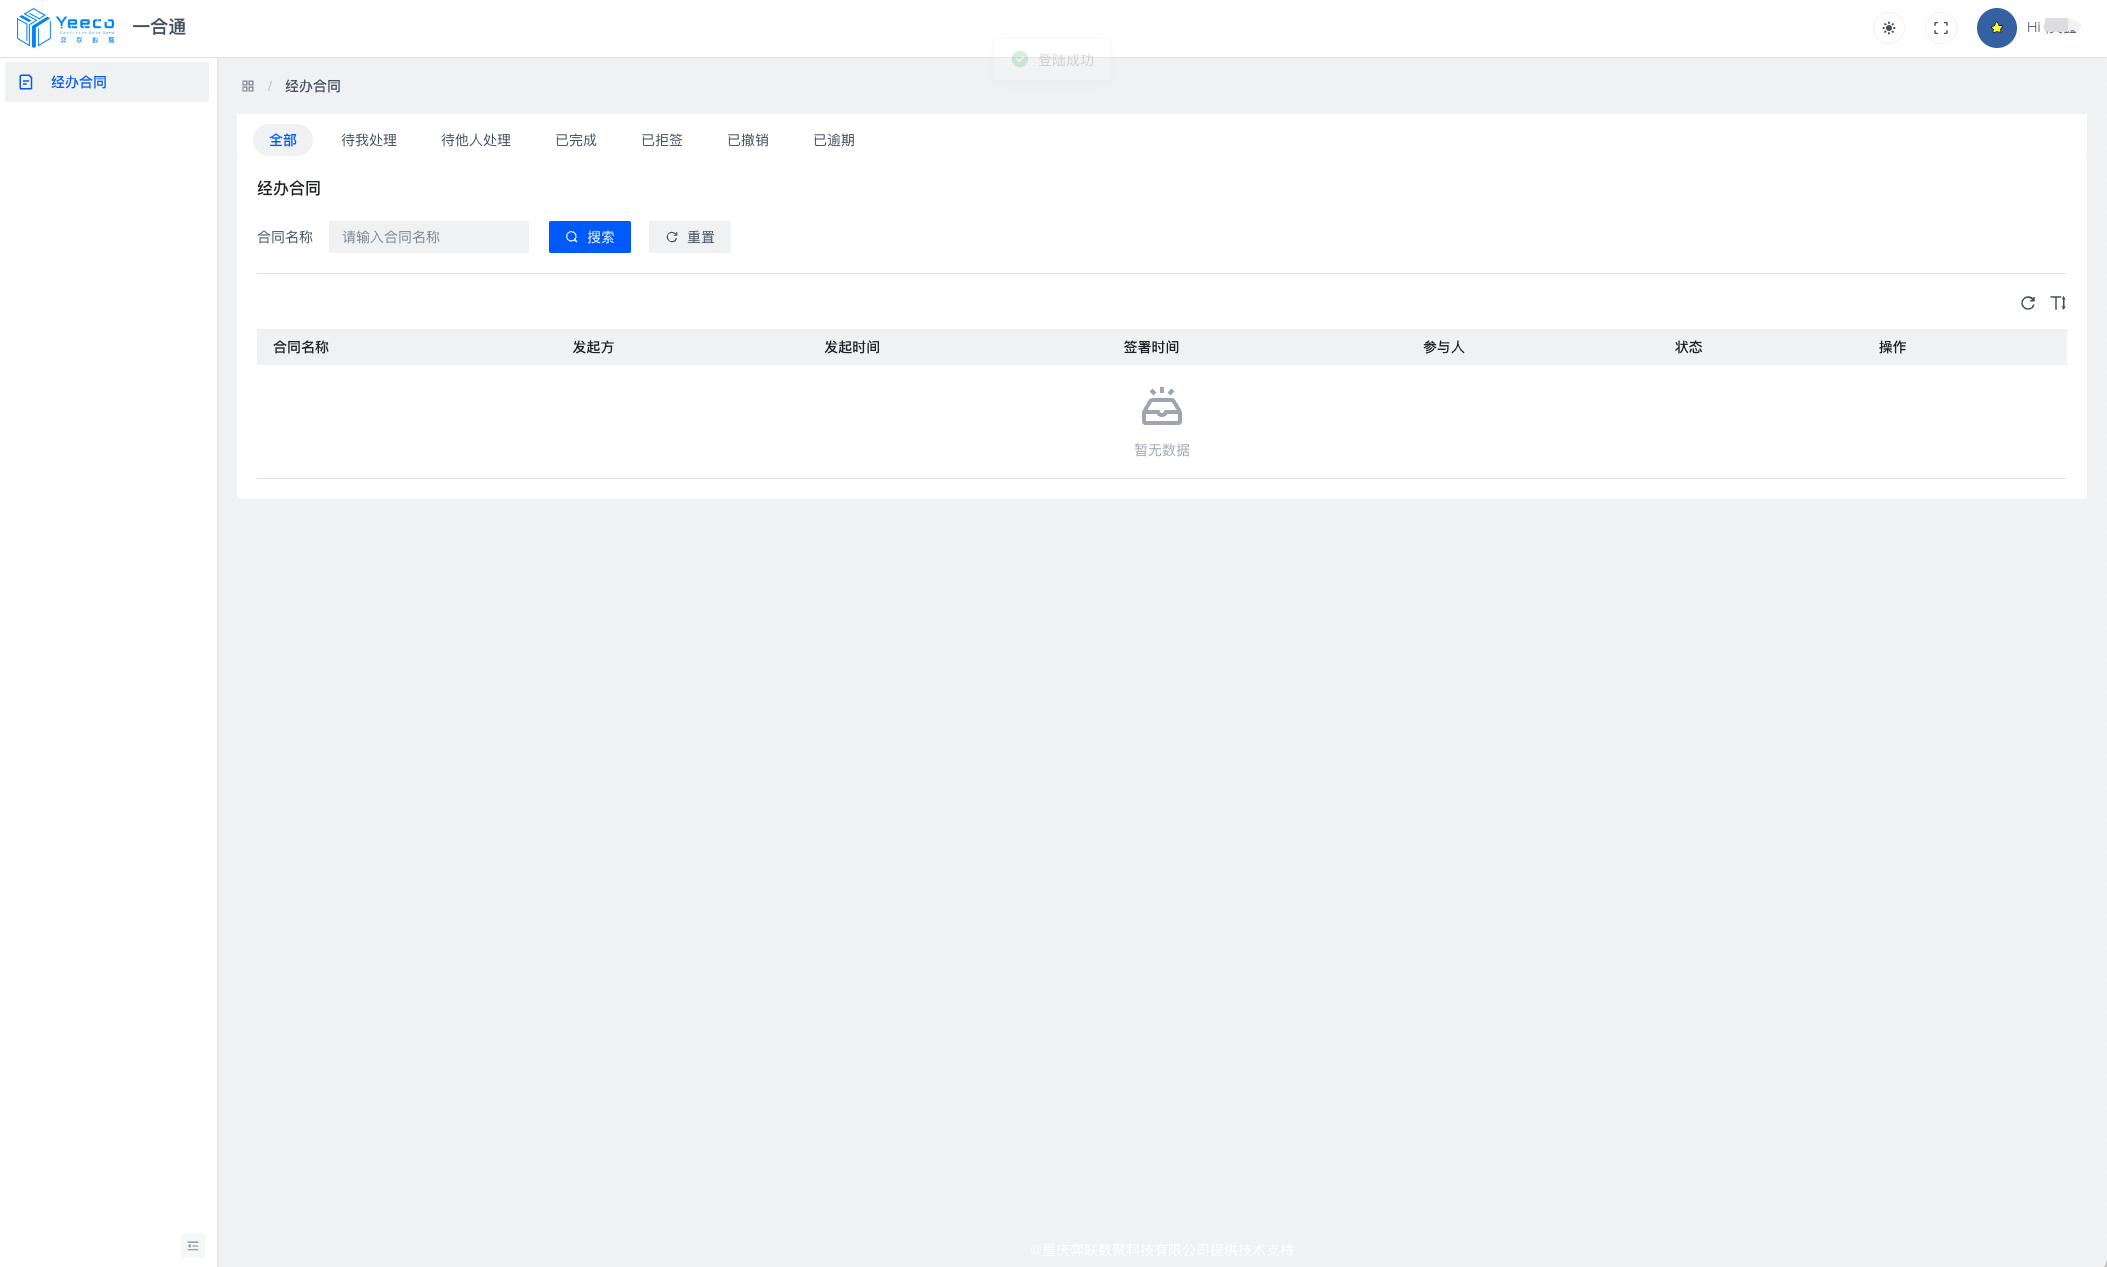Viewport: 2107px width, 1267px height.
Task: View the 已撤销 tab
Action: 748,140
